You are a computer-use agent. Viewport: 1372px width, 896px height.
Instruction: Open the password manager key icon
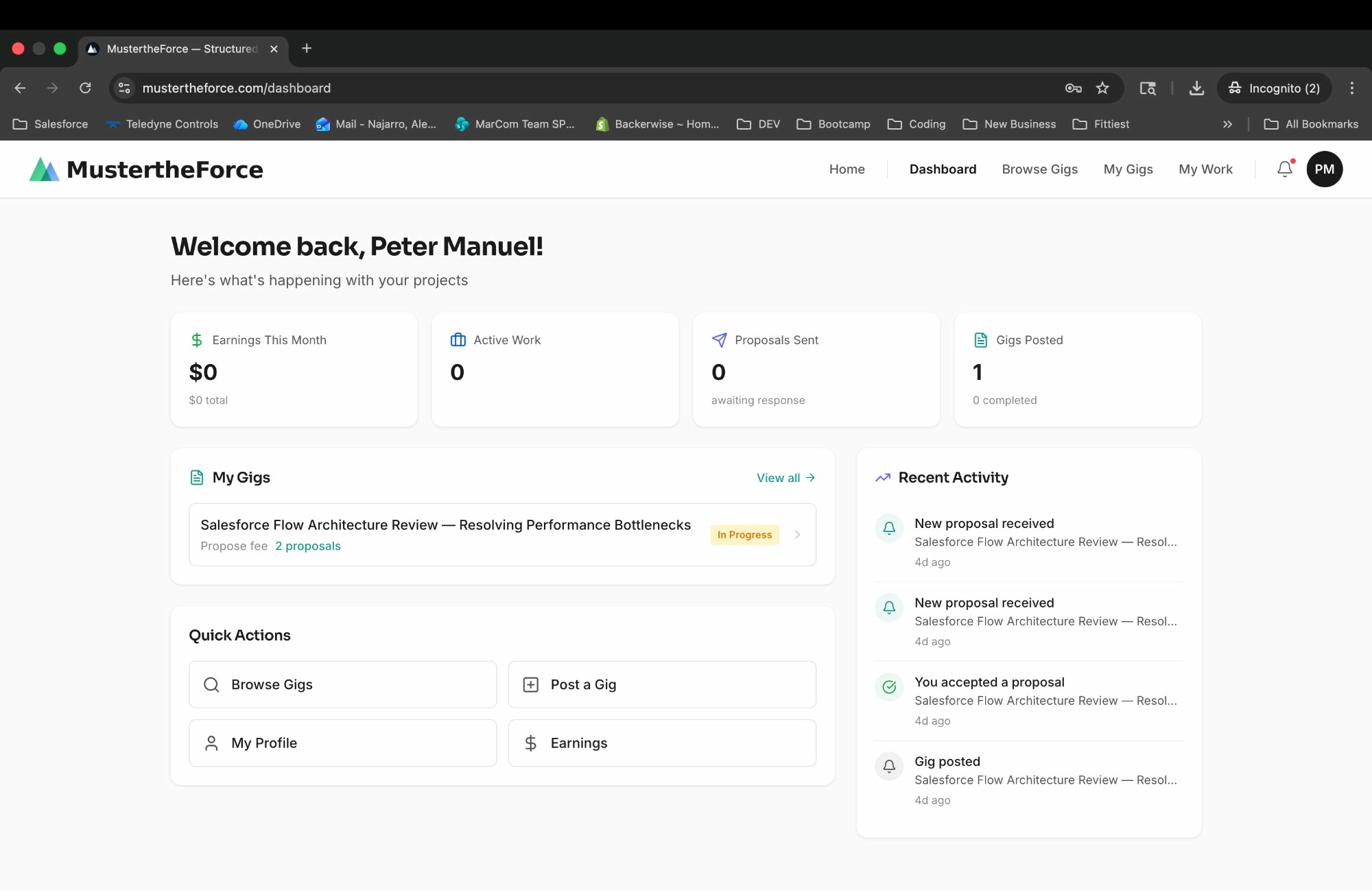pyautogui.click(x=1073, y=88)
